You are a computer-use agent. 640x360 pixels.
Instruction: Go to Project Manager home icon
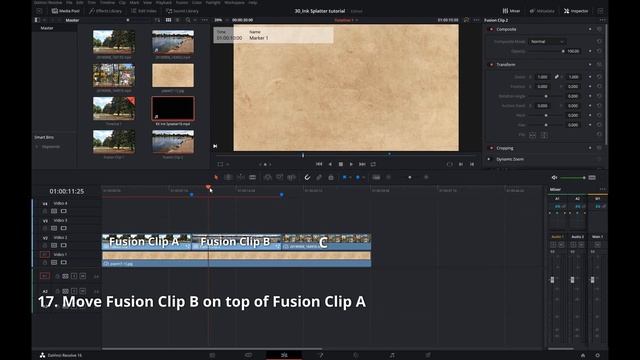pos(583,356)
